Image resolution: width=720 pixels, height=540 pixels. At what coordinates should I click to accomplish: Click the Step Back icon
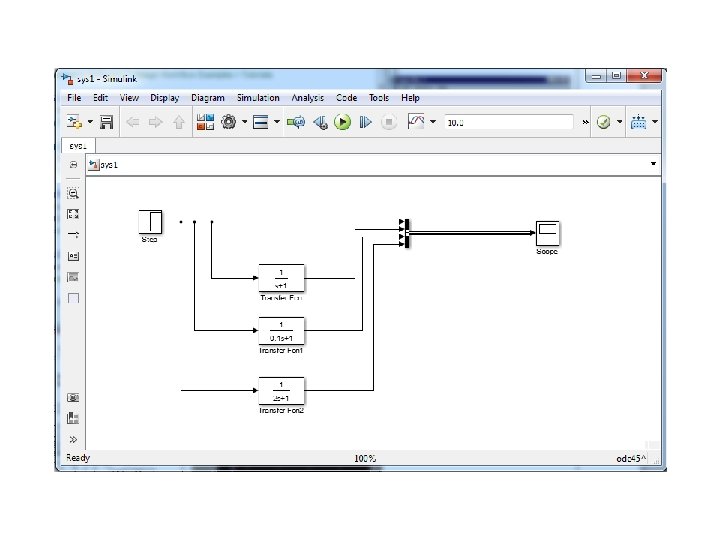point(320,122)
